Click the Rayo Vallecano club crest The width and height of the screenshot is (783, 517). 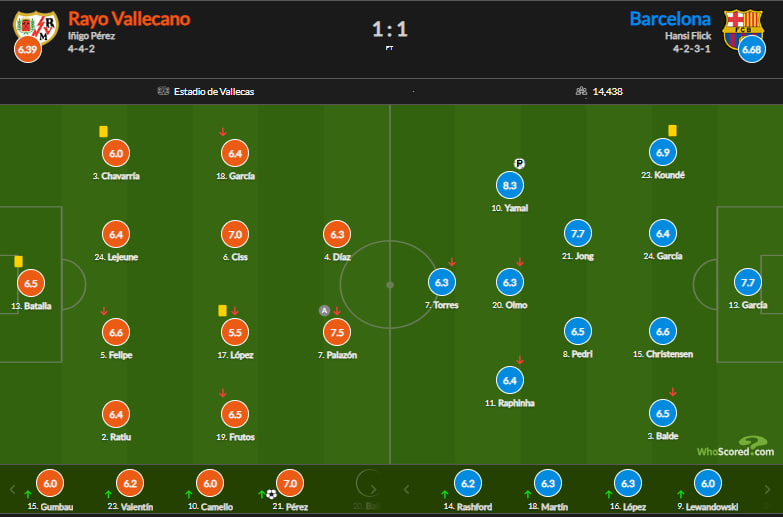pyautogui.click(x=33, y=26)
